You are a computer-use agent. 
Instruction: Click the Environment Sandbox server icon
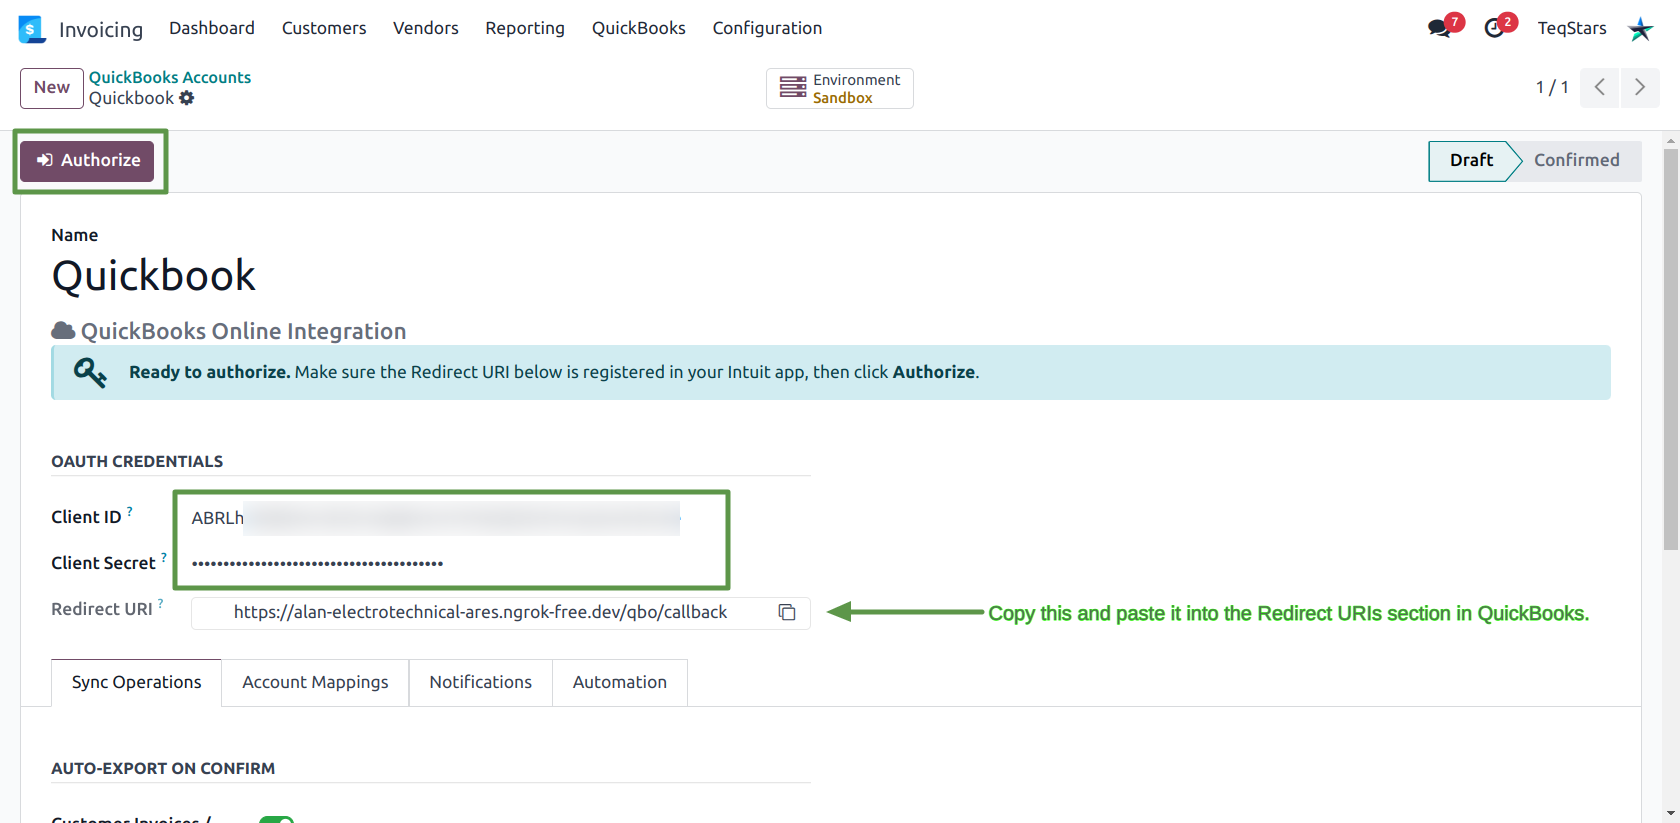[x=793, y=88]
